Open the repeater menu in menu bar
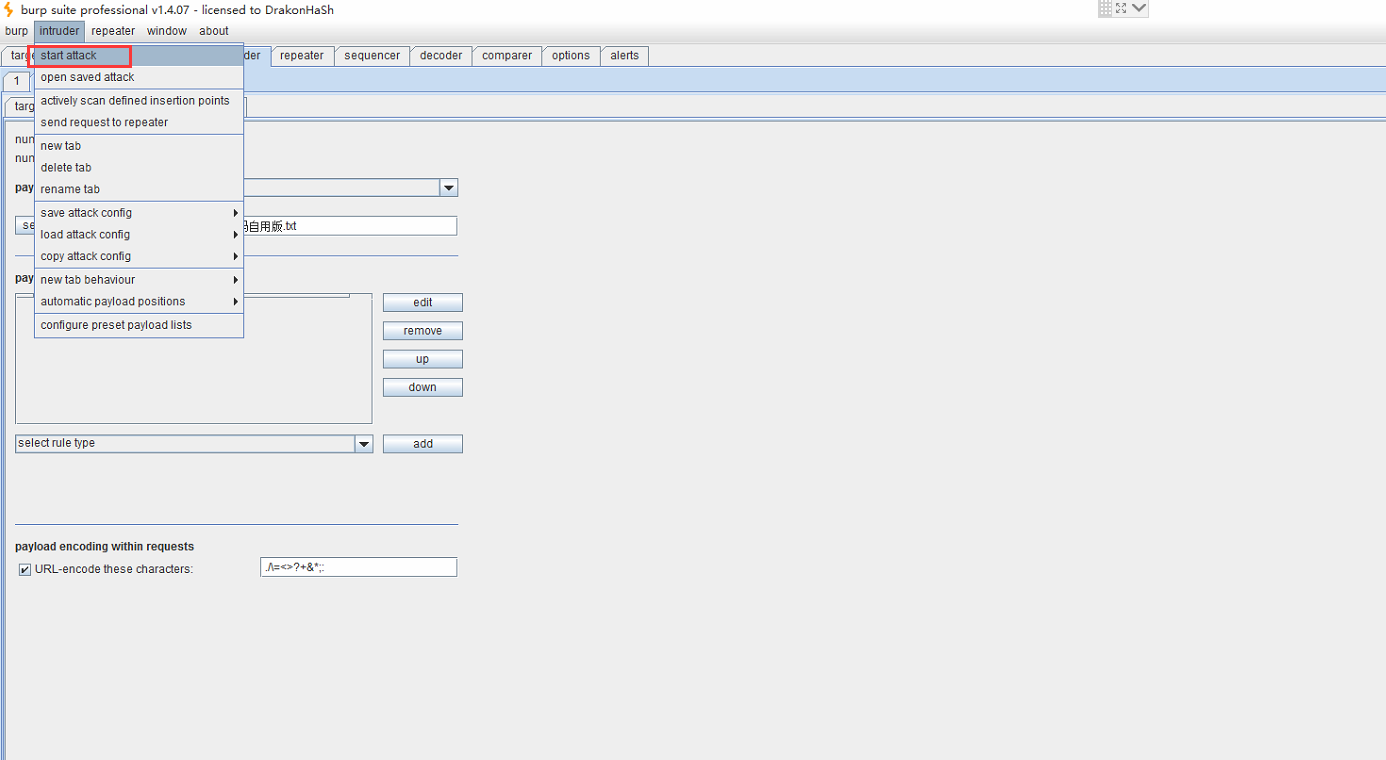 pos(113,31)
